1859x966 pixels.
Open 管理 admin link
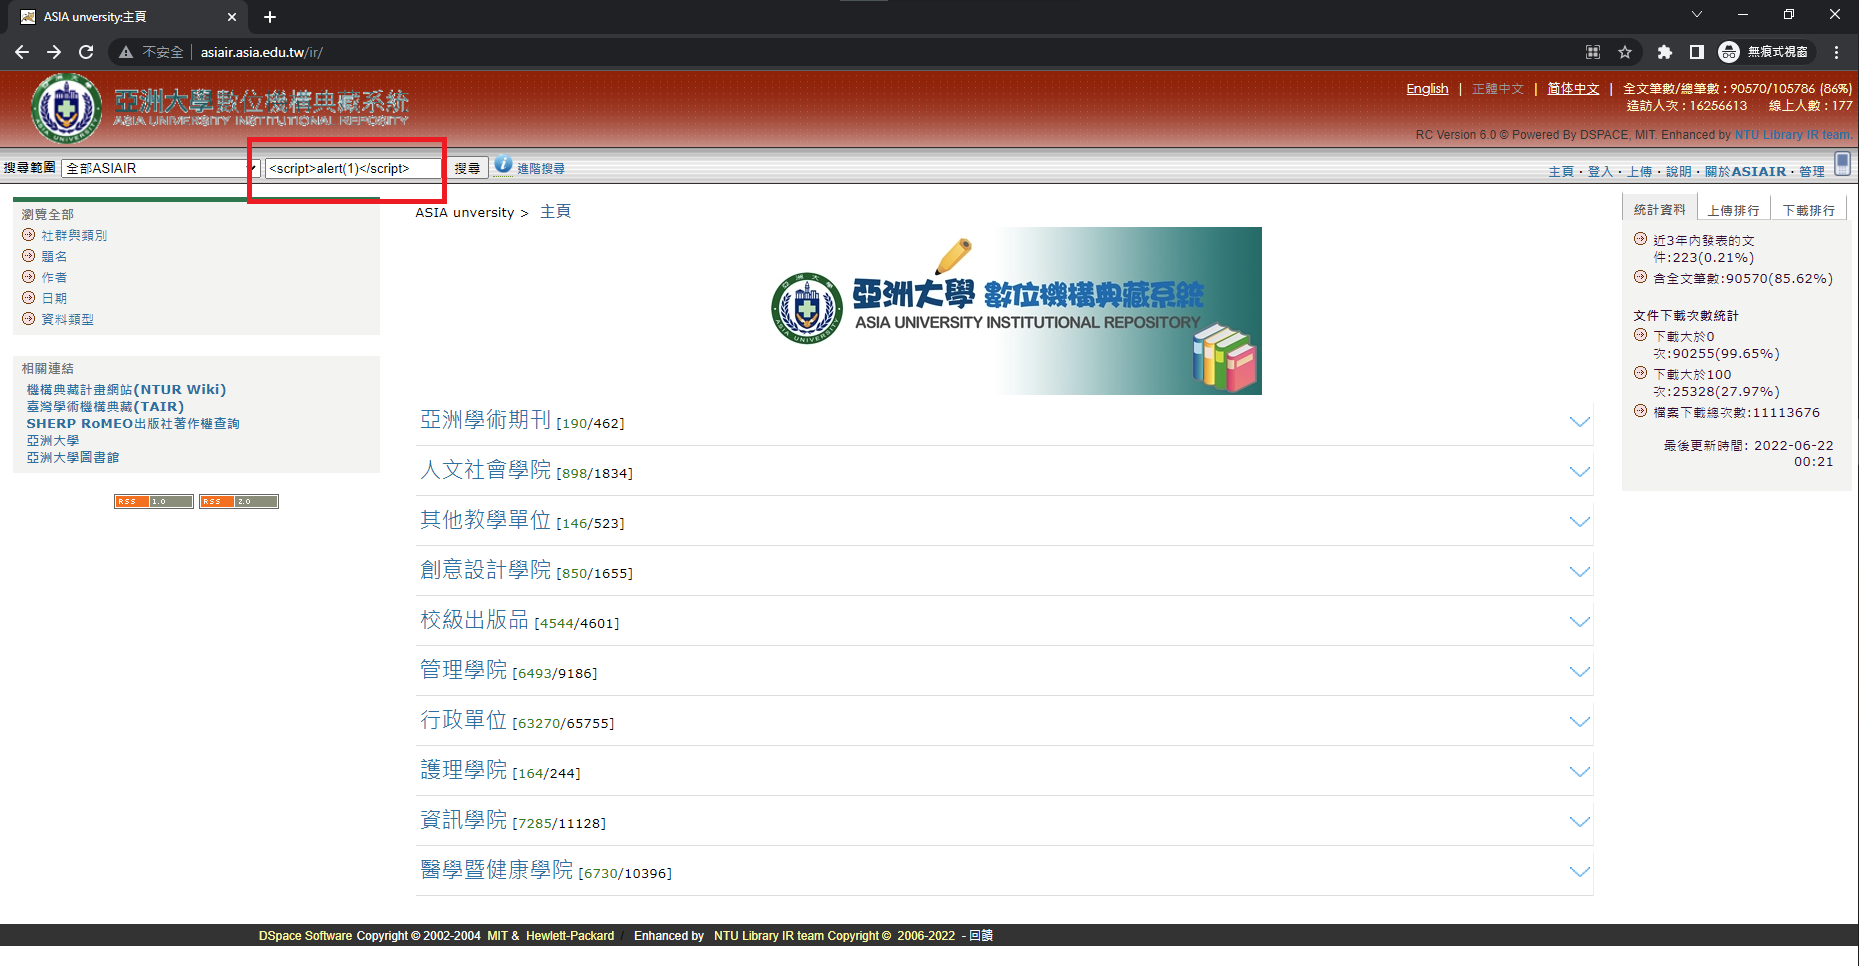(x=1812, y=172)
